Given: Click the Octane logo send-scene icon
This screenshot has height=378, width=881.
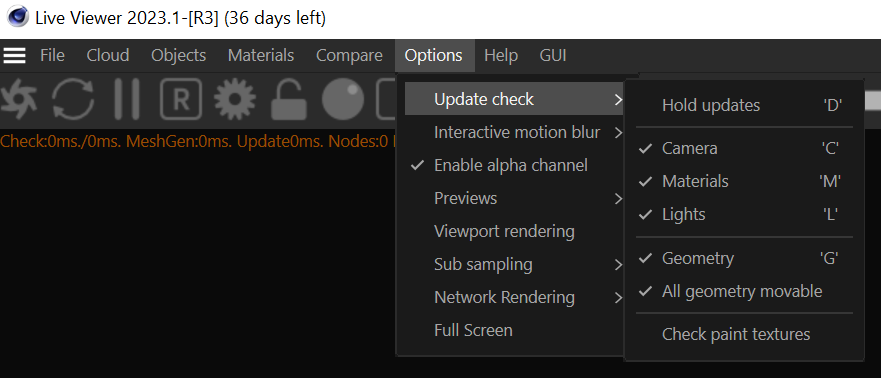Looking at the screenshot, I should (18, 101).
